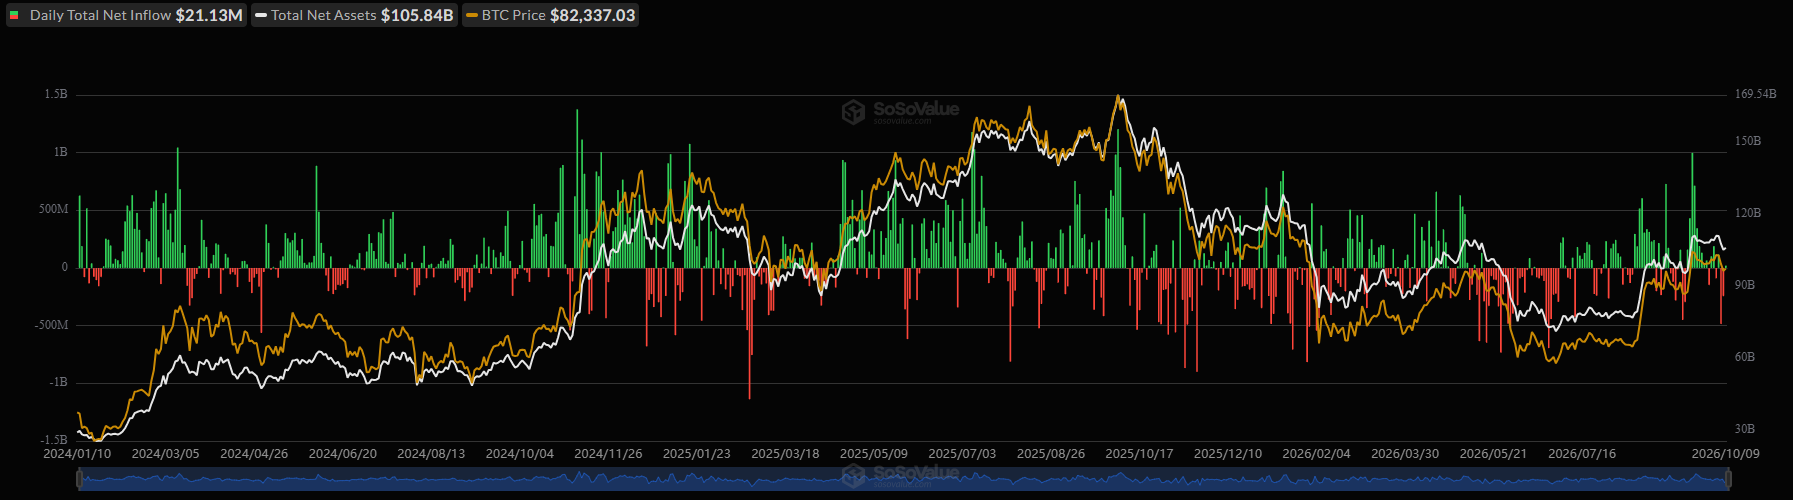Click the 60B label on the right axis

tap(1745, 357)
